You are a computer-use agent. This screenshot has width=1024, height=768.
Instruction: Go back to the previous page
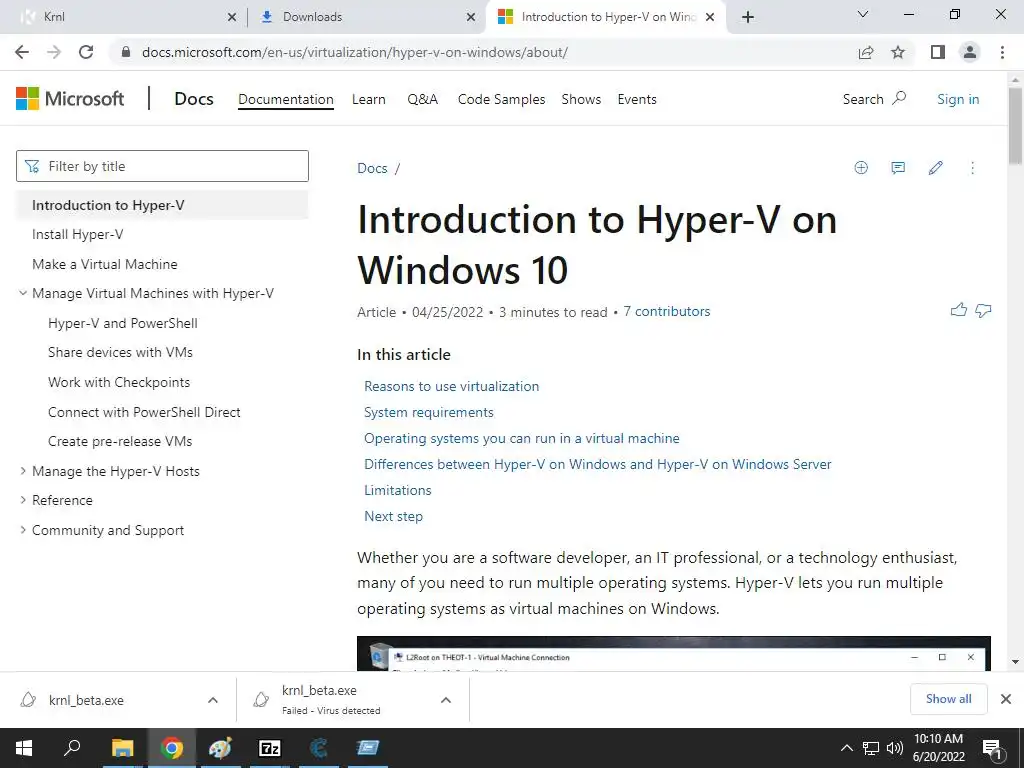pos(22,52)
